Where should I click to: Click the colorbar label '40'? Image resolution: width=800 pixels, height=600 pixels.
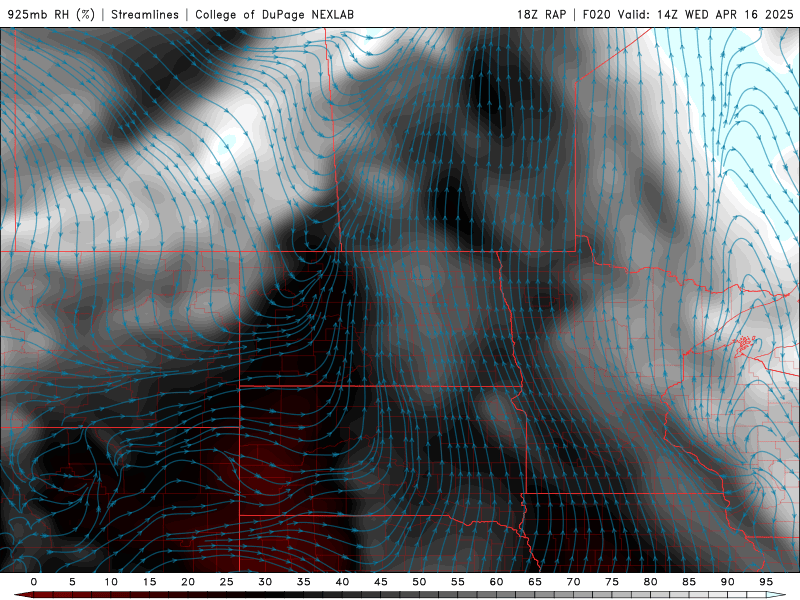pos(342,582)
